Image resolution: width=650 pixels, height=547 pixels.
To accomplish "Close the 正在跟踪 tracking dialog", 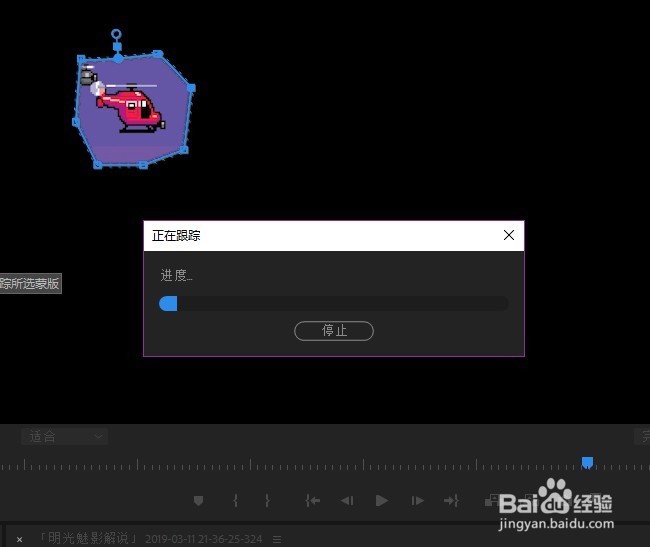I will click(x=509, y=235).
